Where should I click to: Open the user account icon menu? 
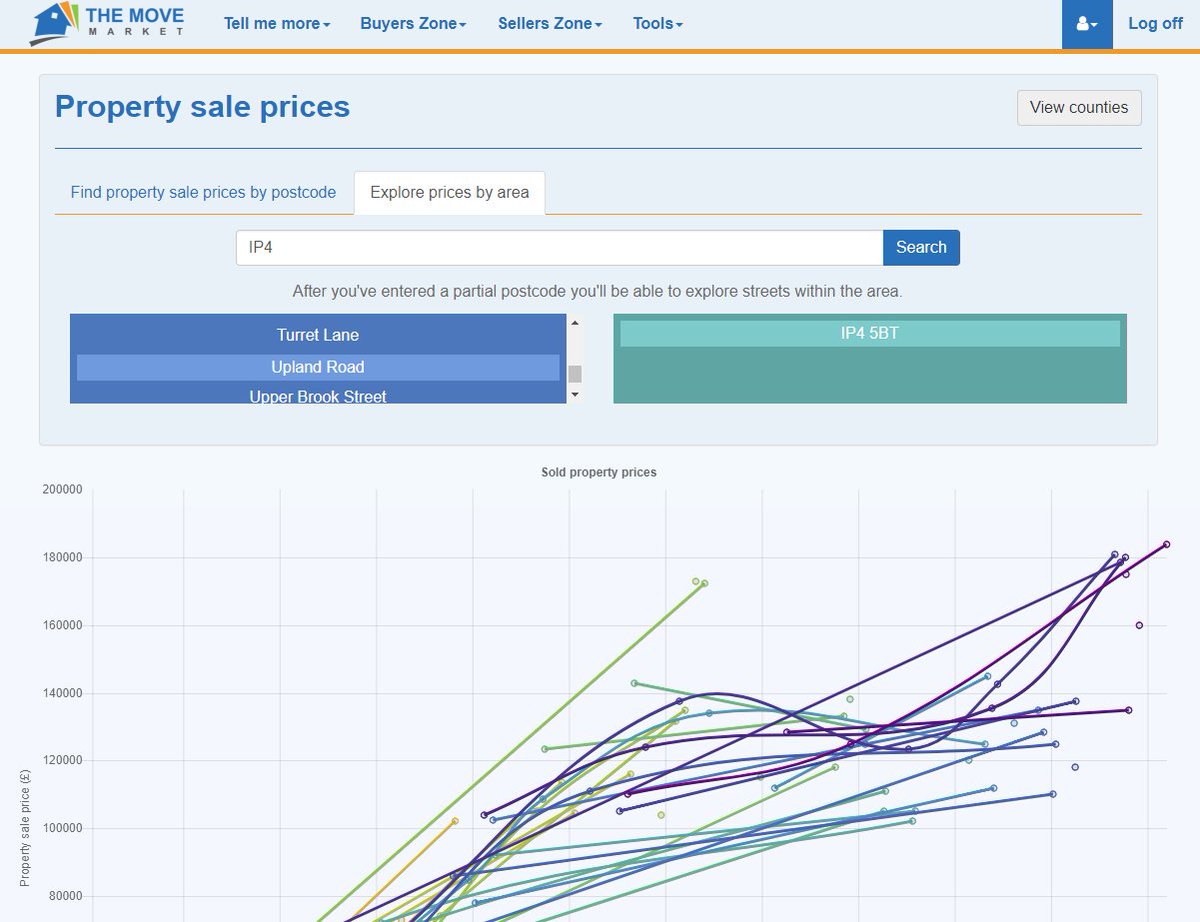click(x=1087, y=23)
